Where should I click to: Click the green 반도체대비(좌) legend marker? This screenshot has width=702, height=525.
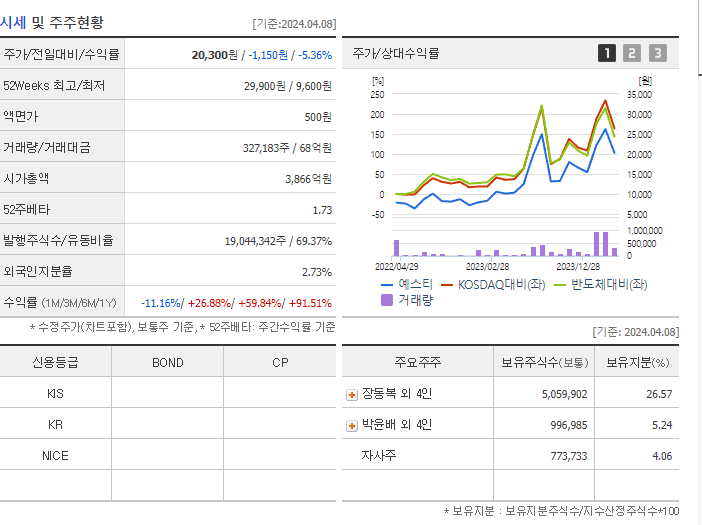coord(560,285)
